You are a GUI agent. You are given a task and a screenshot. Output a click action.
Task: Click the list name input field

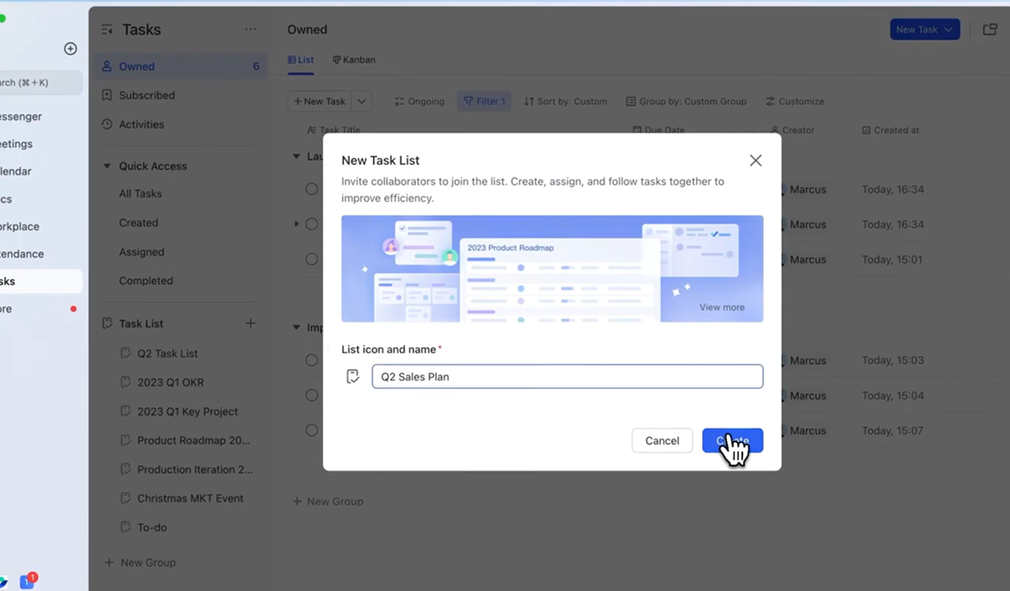tap(566, 377)
